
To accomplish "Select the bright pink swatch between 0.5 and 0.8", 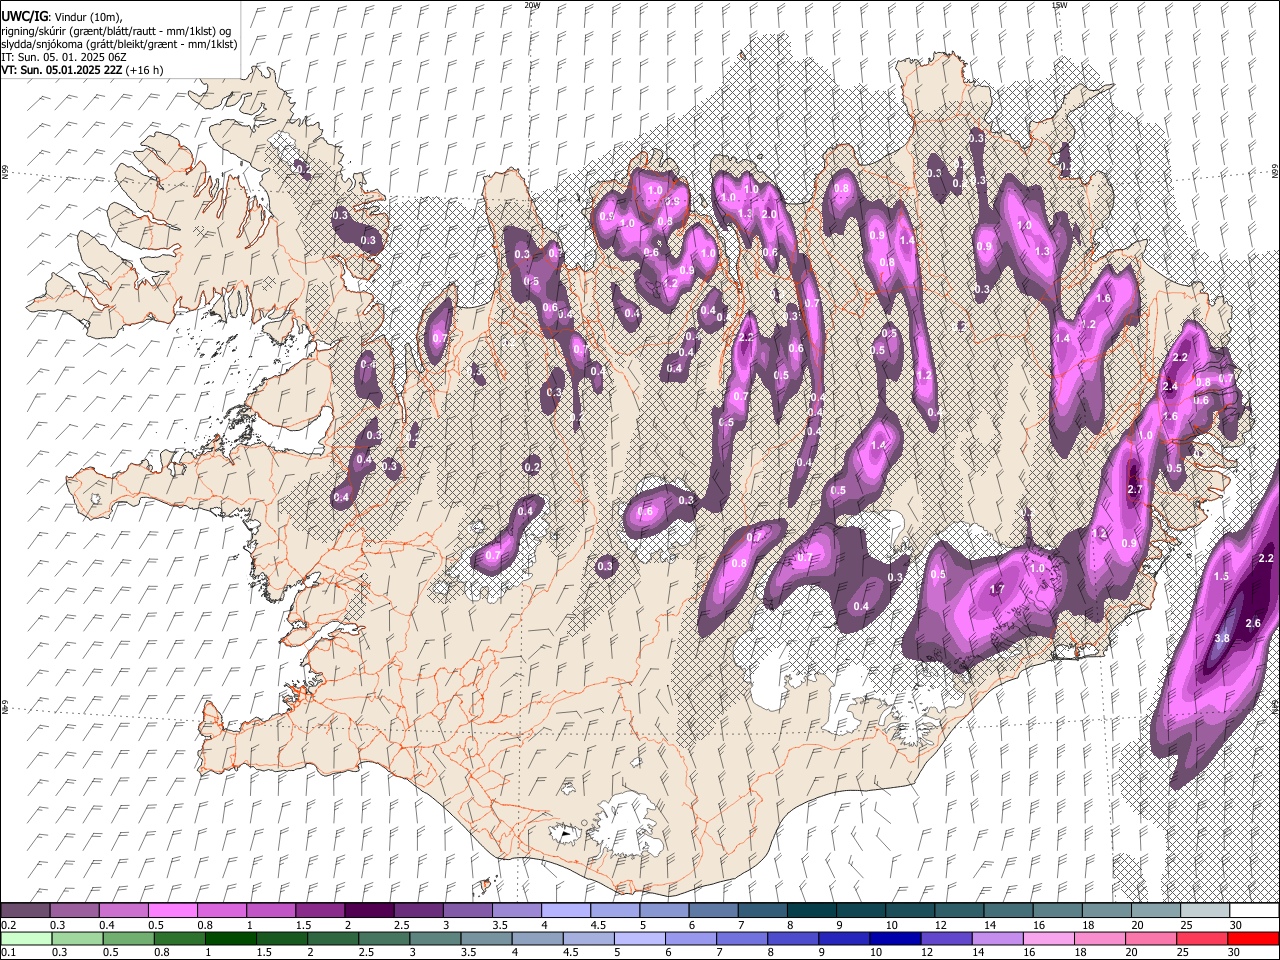I will pos(172,910).
